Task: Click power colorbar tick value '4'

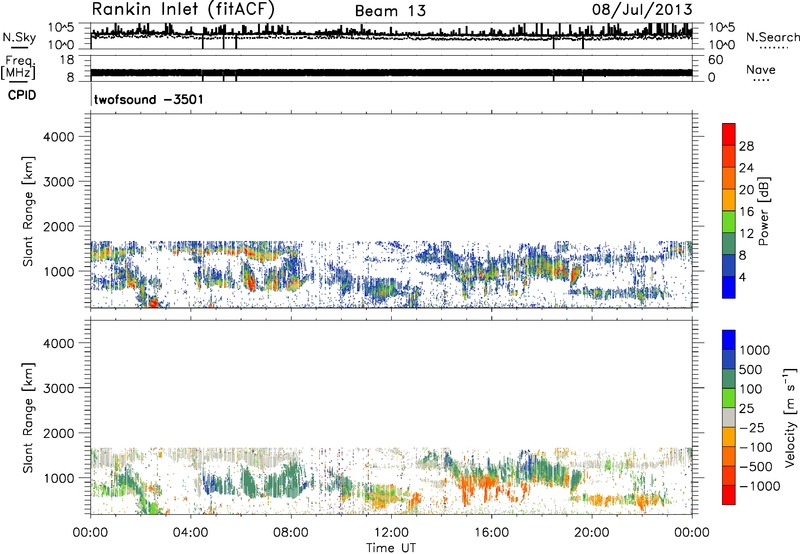Action: pos(742,278)
